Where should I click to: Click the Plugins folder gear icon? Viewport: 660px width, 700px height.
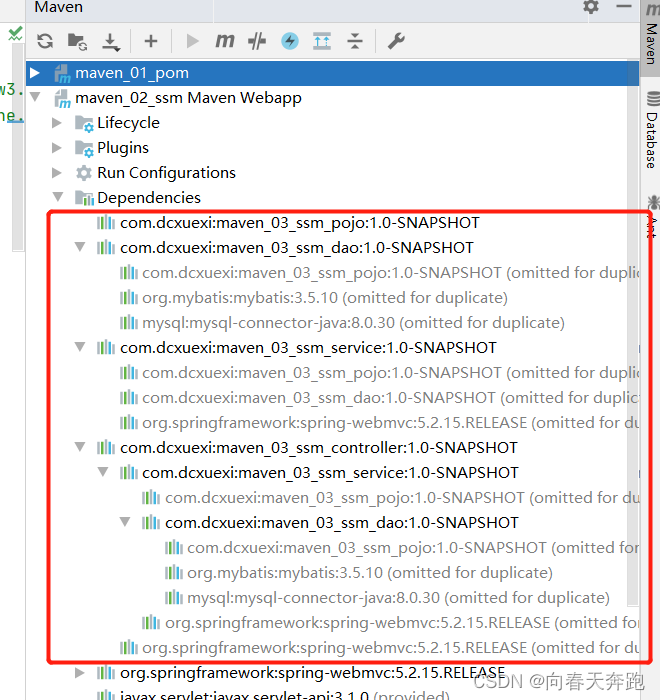pos(84,148)
